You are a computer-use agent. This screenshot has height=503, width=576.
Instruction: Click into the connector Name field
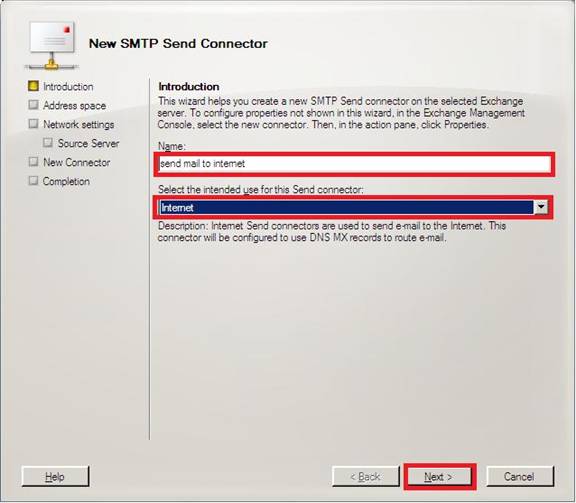354,164
